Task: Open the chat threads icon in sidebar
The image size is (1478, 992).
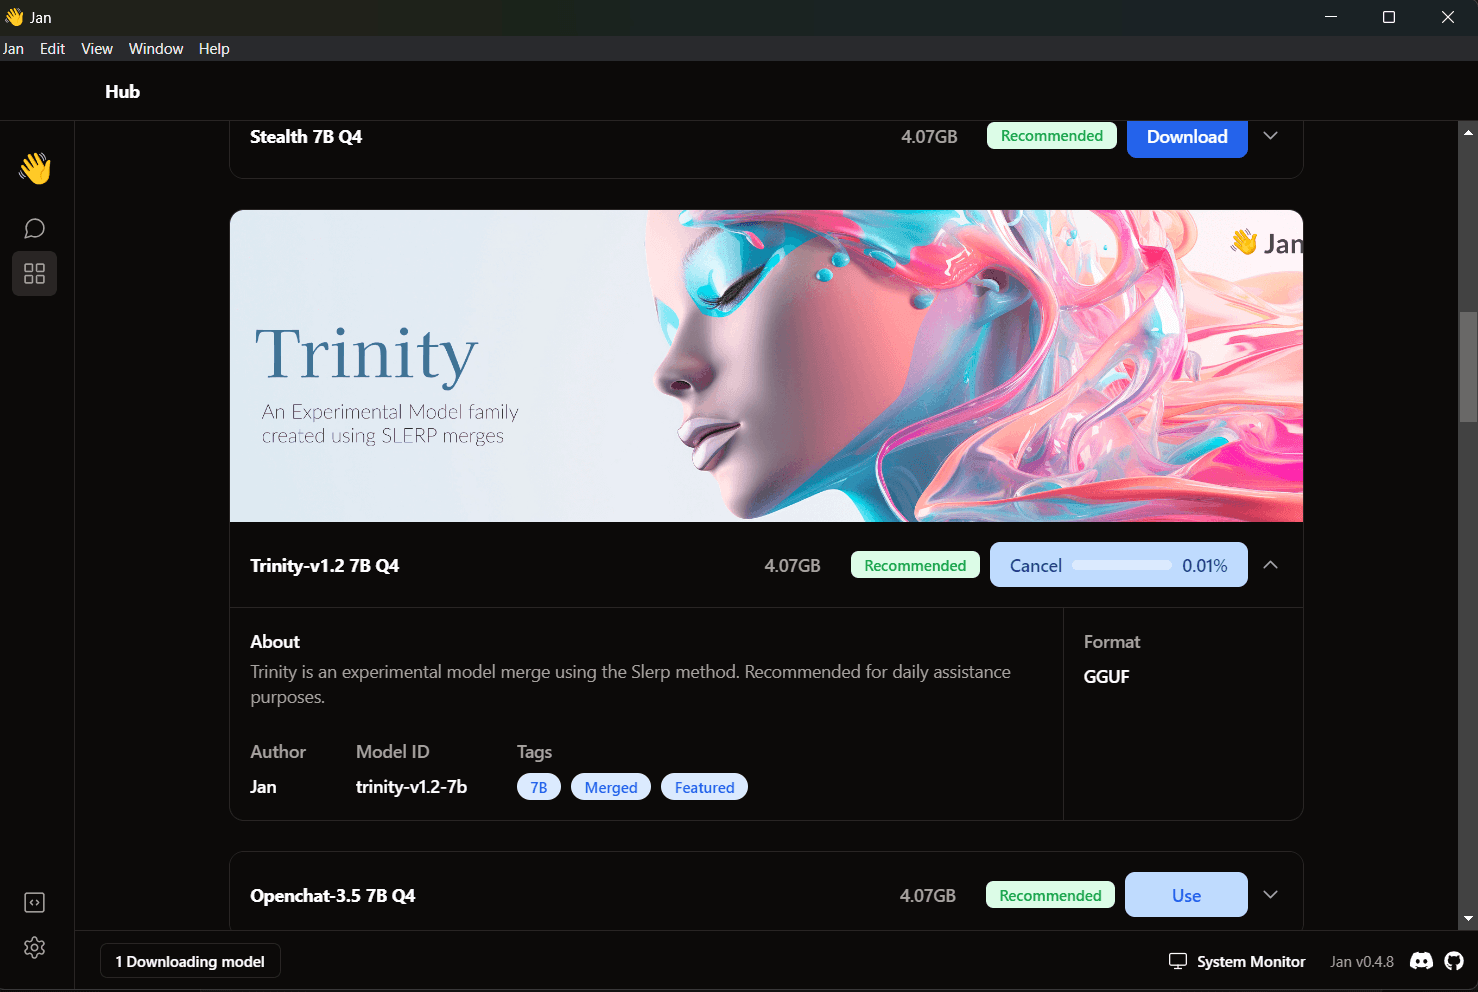Action: [35, 229]
